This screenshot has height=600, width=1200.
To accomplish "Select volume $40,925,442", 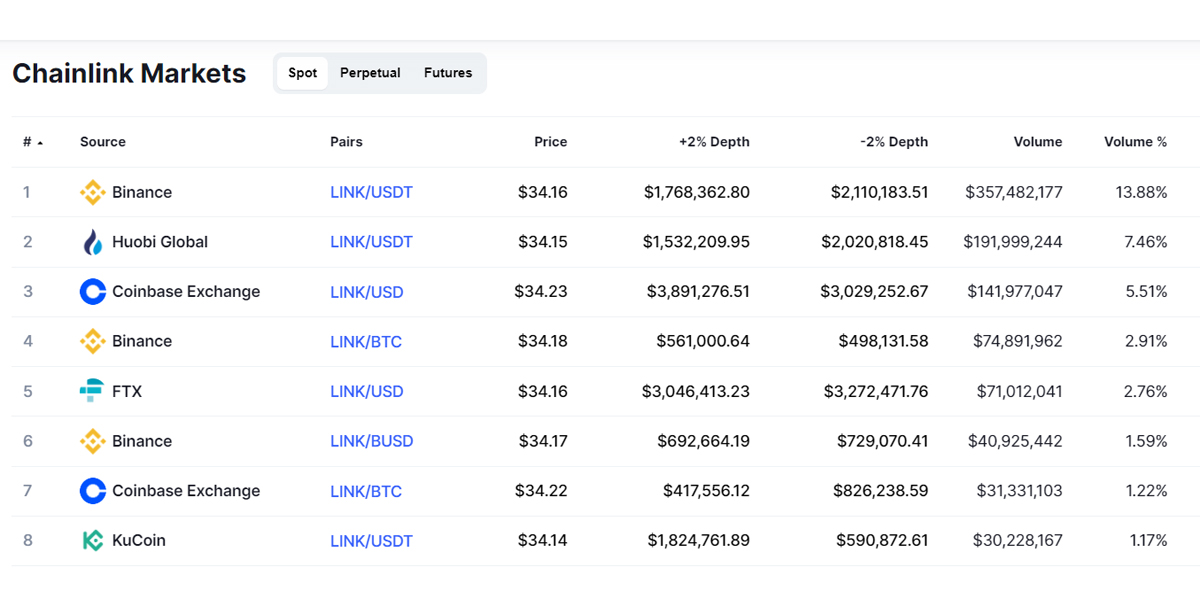I will tap(1015, 441).
